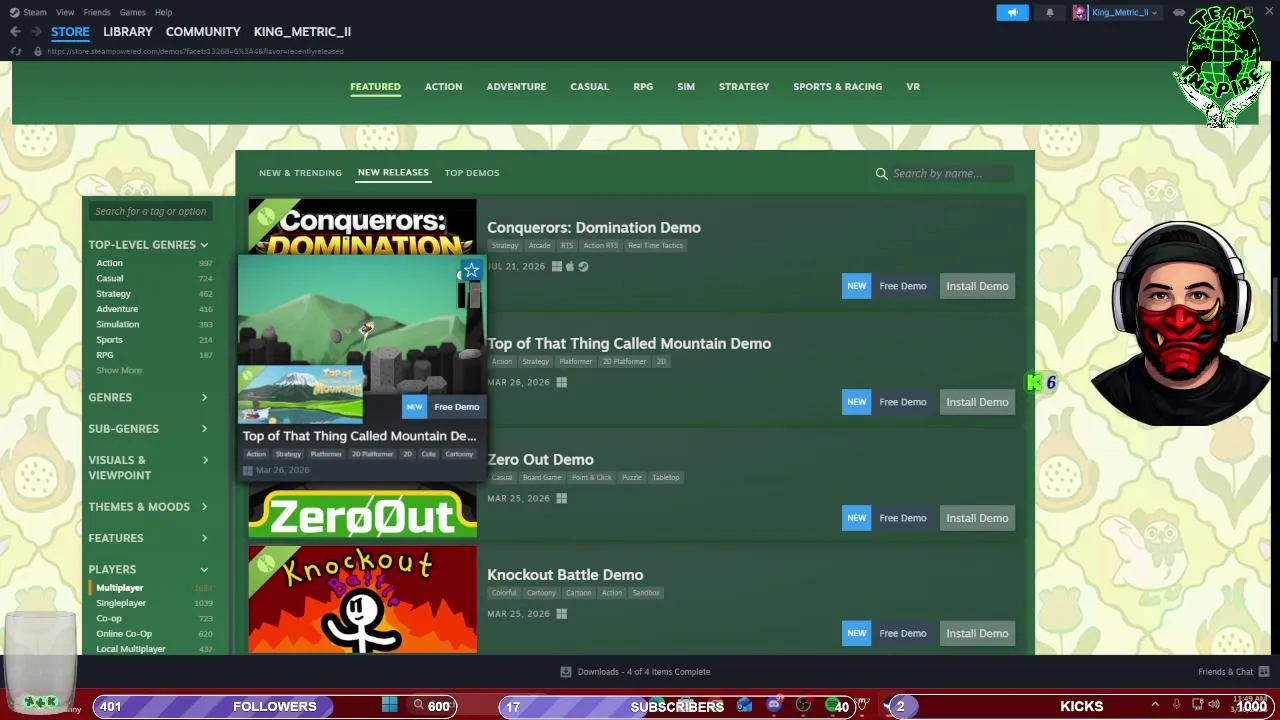Open the notifications bell
Image resolution: width=1280 pixels, height=720 pixels.
(1049, 12)
